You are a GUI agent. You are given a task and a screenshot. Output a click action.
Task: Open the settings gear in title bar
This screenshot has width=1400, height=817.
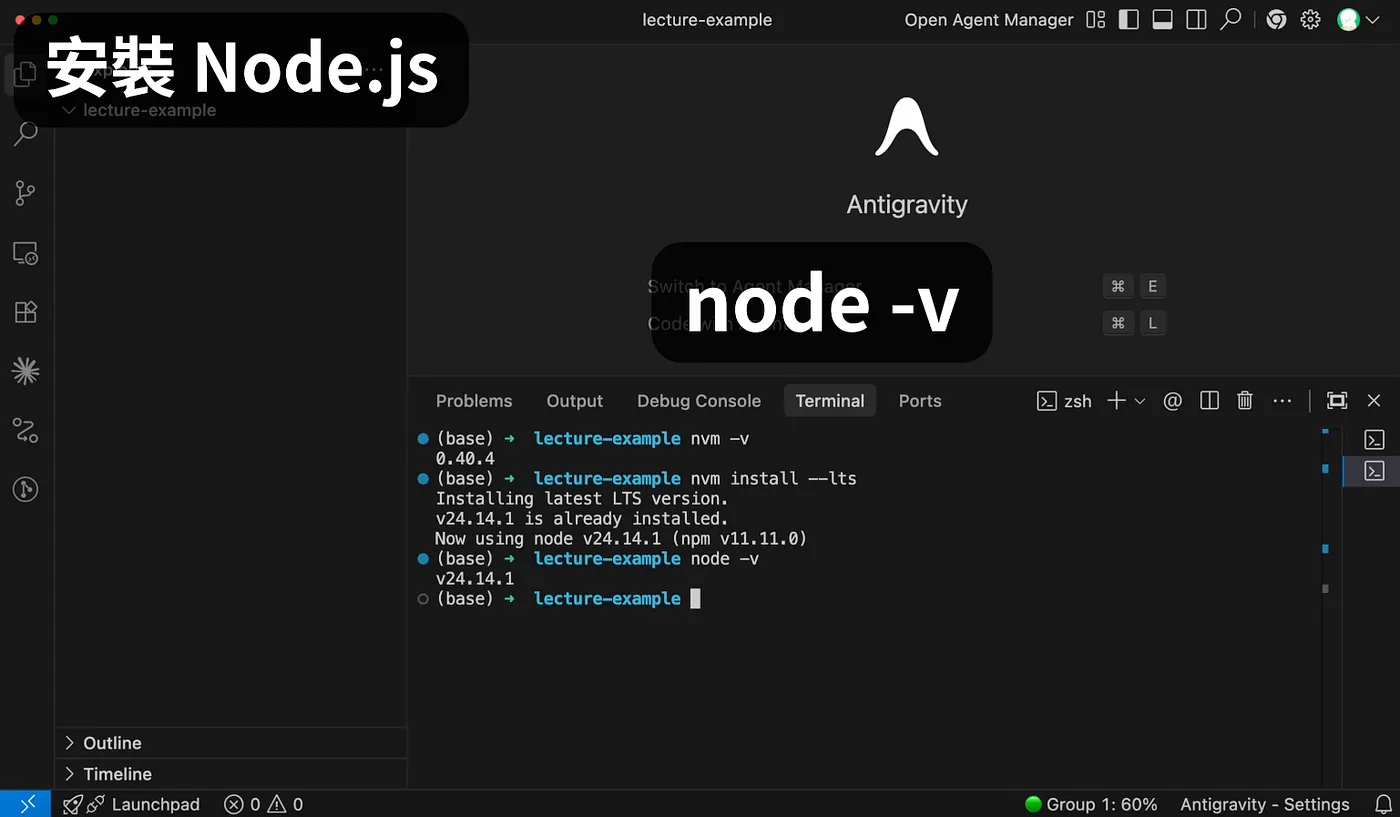(x=1311, y=20)
